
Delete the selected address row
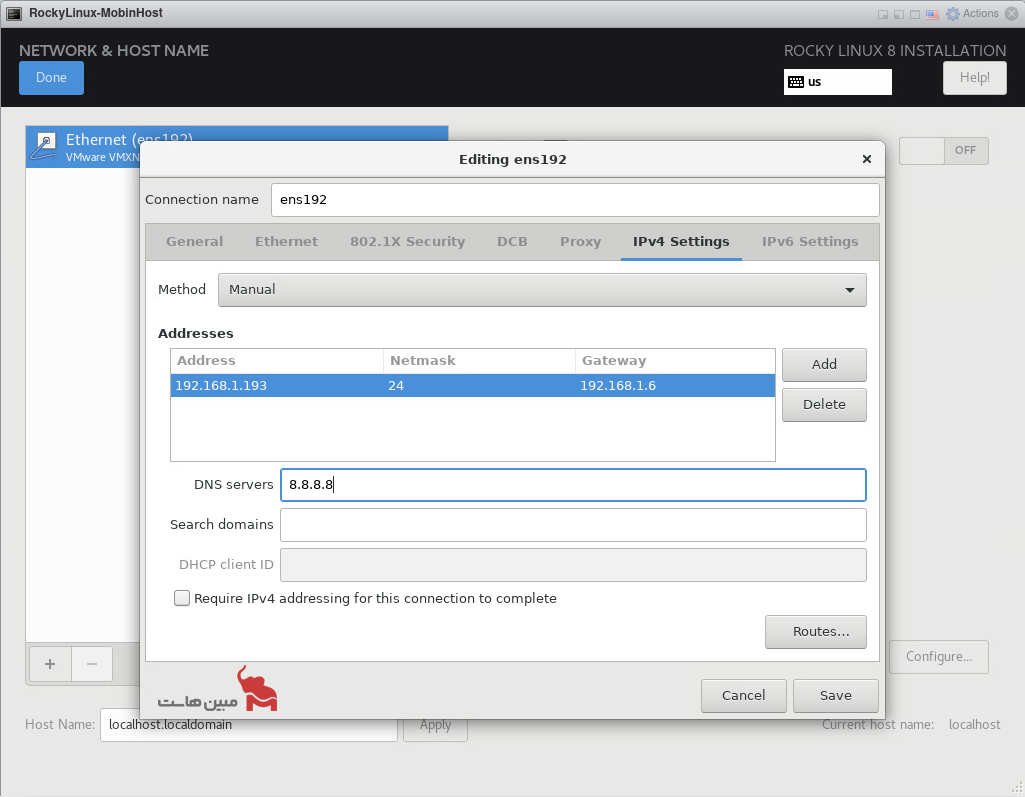(x=824, y=405)
